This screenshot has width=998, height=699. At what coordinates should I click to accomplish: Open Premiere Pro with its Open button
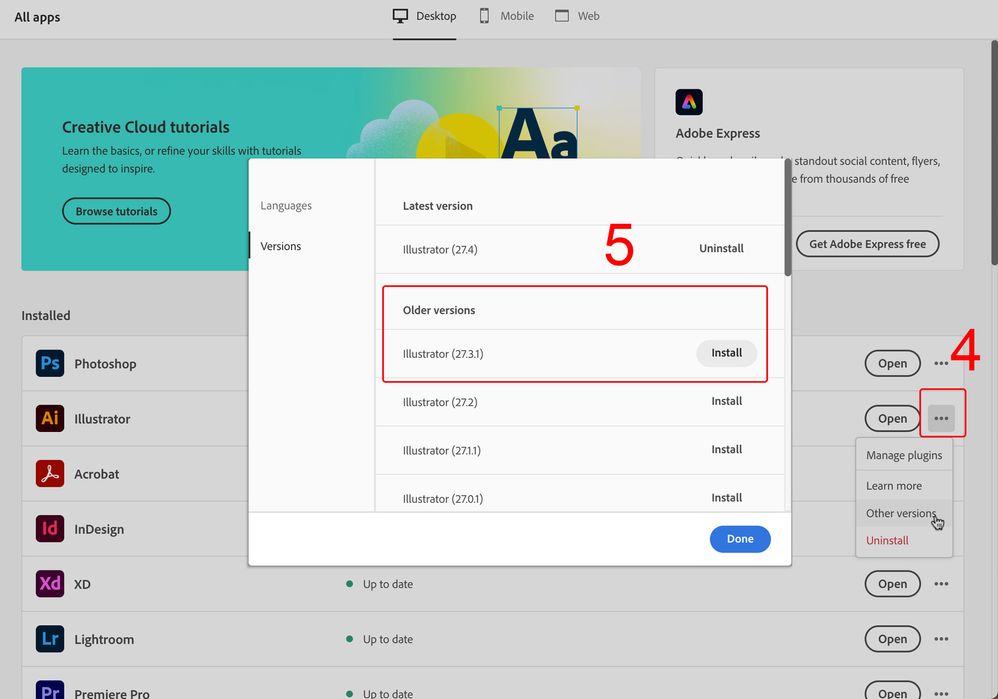point(892,692)
